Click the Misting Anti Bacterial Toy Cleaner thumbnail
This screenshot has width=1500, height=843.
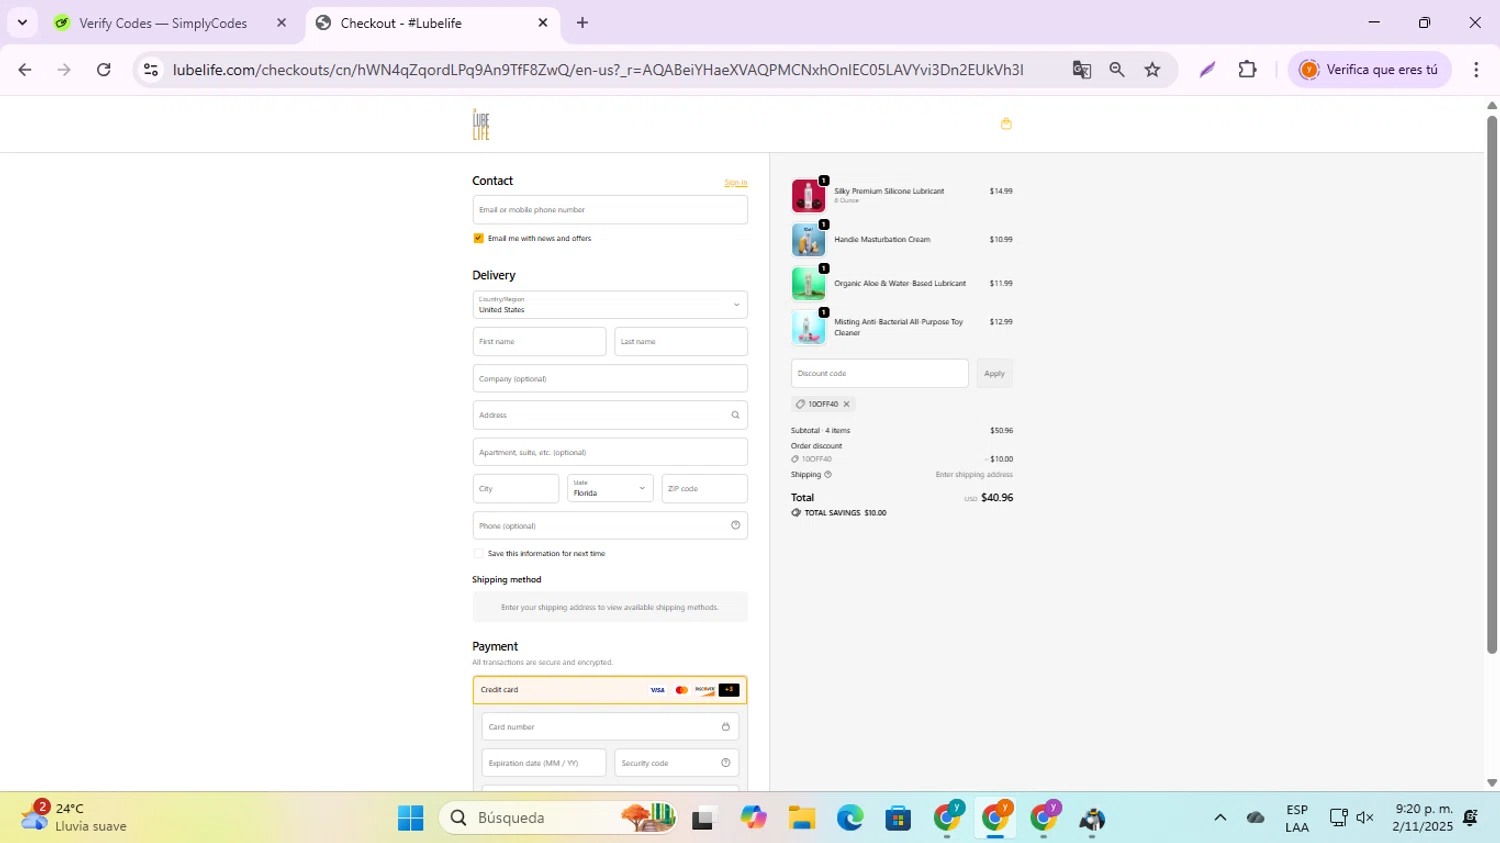808,328
